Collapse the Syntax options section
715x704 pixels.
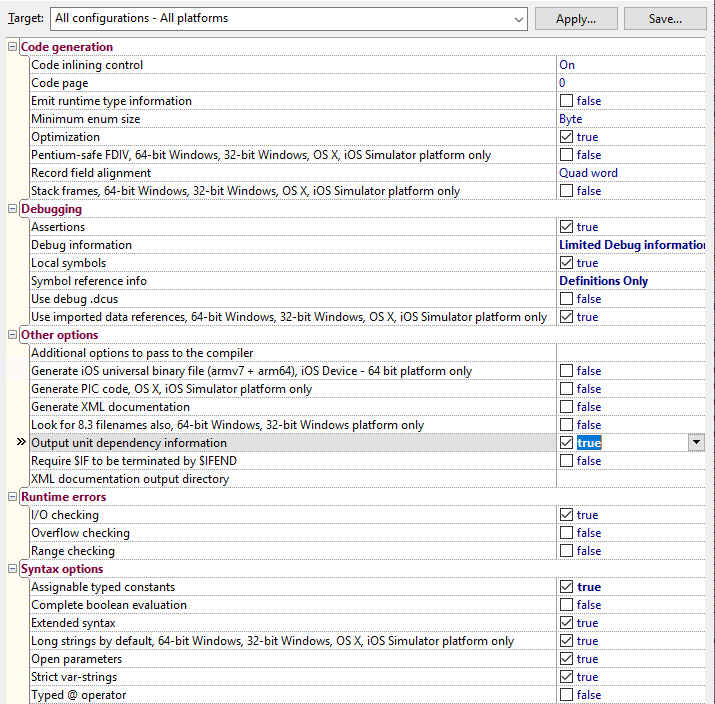(13, 569)
